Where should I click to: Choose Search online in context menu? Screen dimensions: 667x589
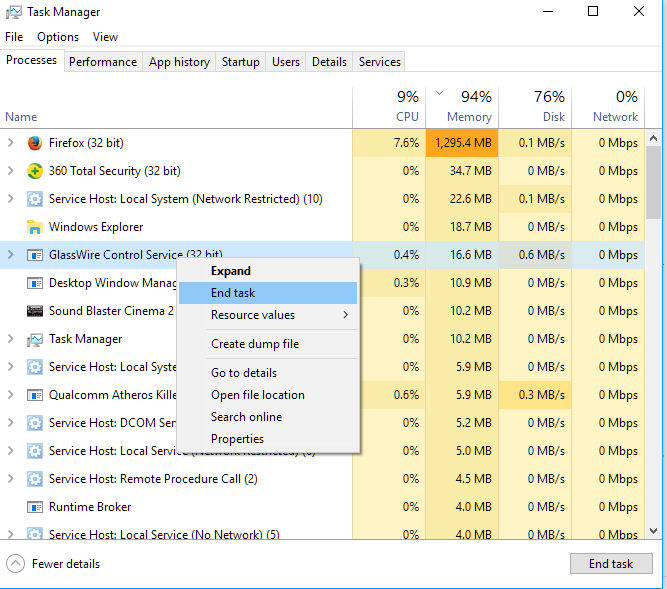pos(268,417)
